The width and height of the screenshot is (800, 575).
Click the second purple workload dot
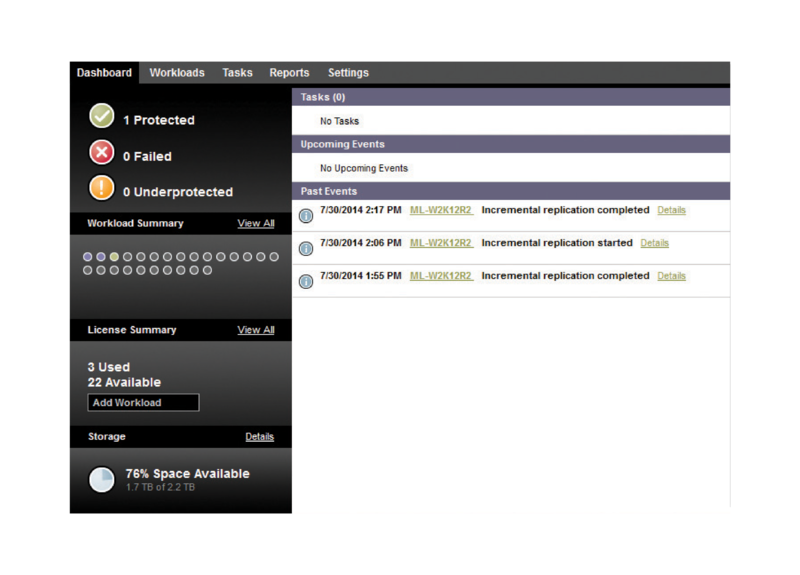coord(101,257)
